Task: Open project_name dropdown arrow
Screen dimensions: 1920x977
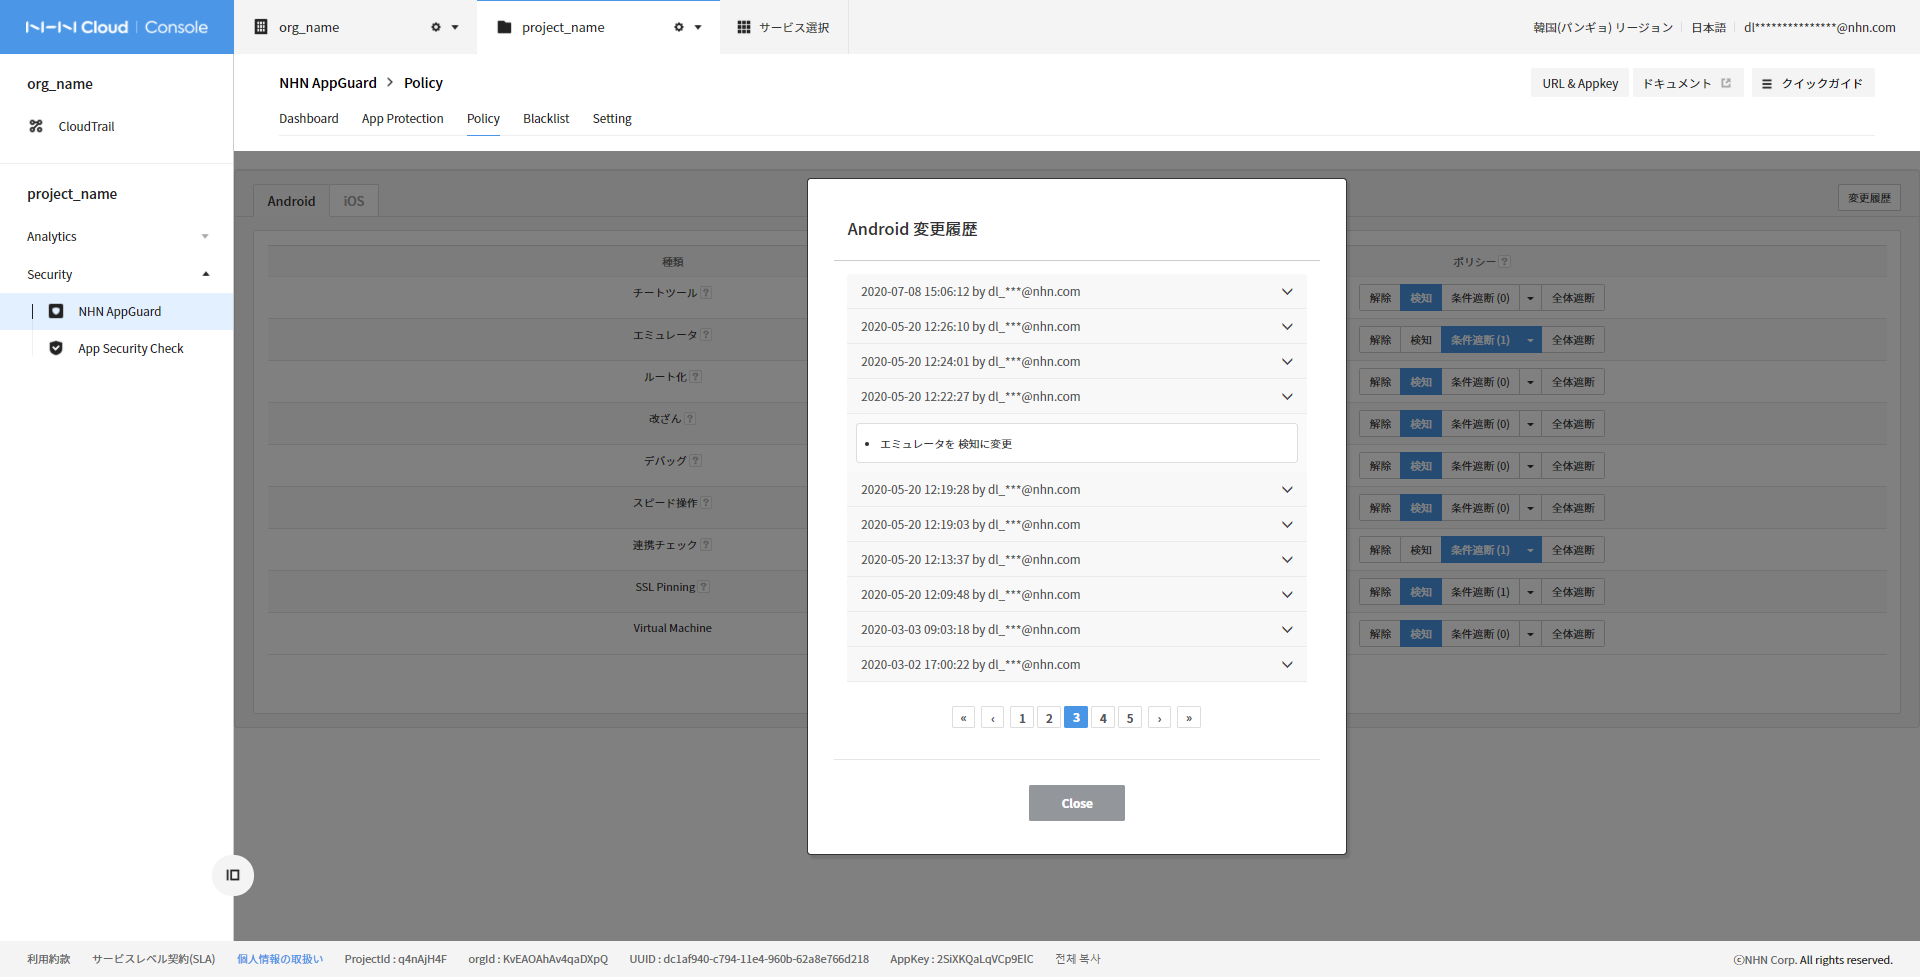Action: point(698,27)
